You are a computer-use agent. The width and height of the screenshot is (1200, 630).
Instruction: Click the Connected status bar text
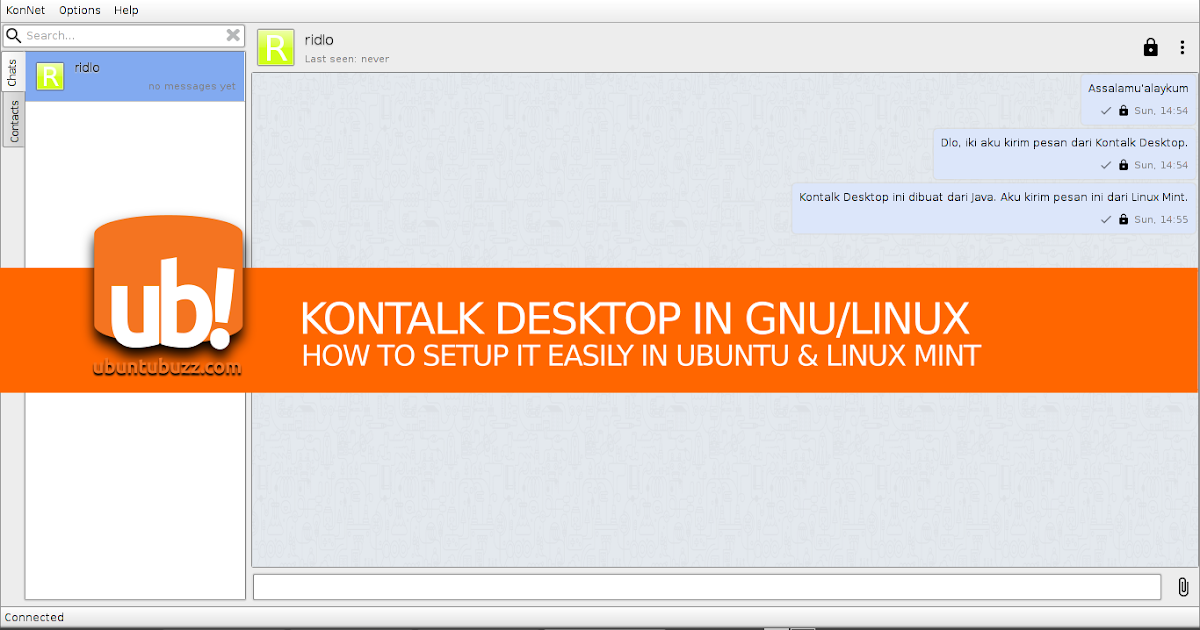click(x=34, y=617)
